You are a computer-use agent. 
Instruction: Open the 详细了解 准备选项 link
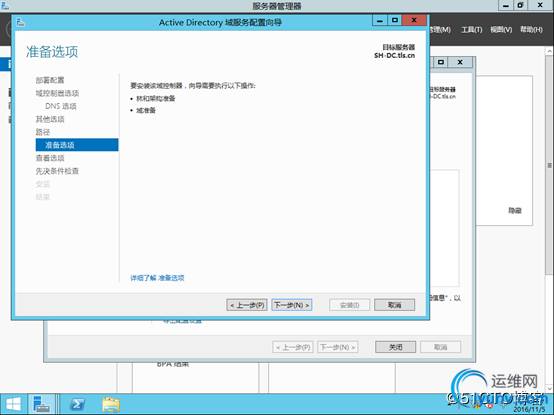pos(157,278)
